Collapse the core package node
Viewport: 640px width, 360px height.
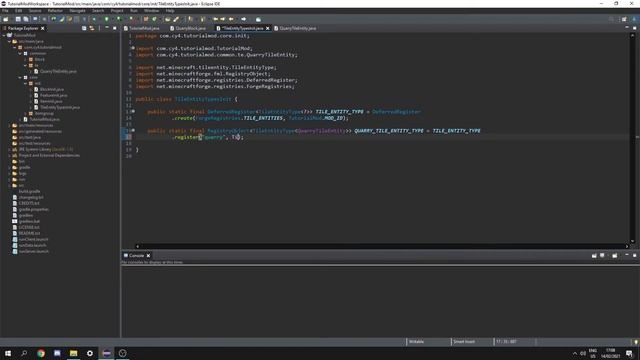(x=20, y=77)
